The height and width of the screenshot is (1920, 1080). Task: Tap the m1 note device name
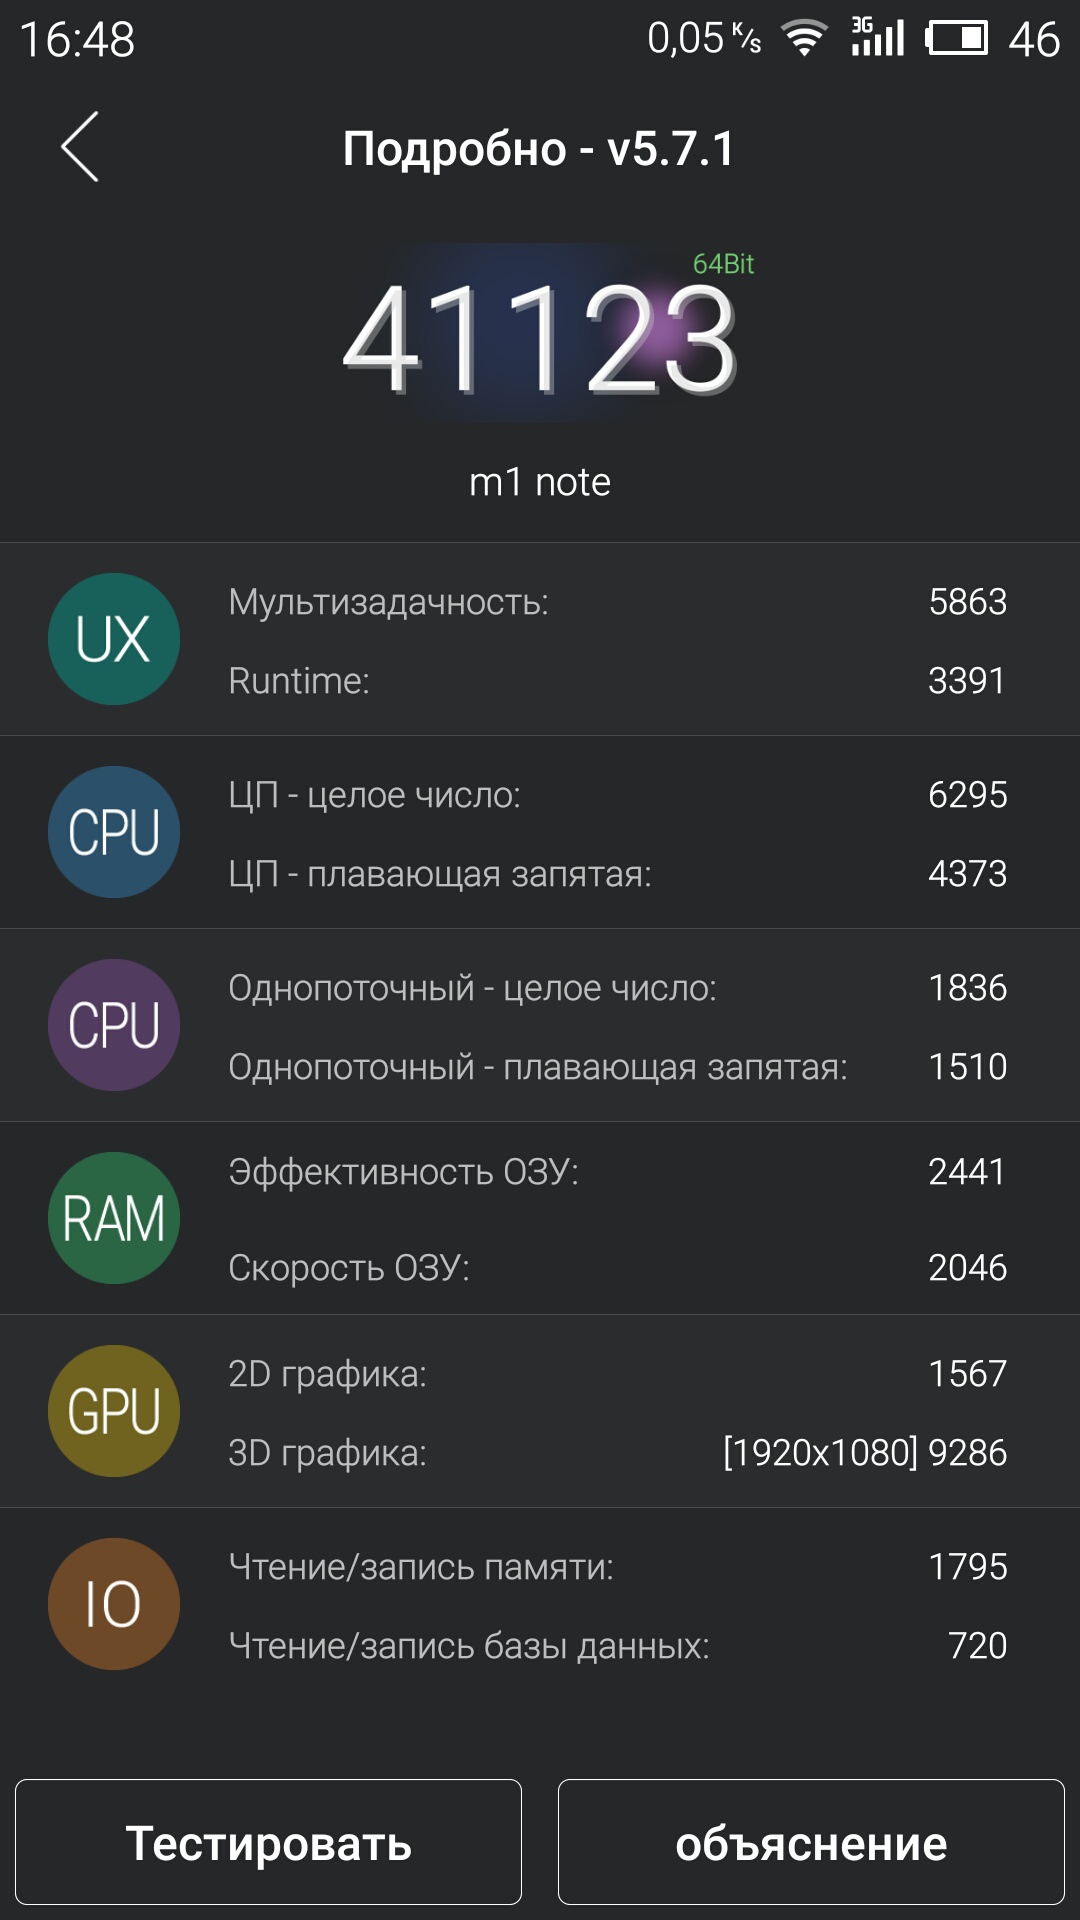(540, 482)
